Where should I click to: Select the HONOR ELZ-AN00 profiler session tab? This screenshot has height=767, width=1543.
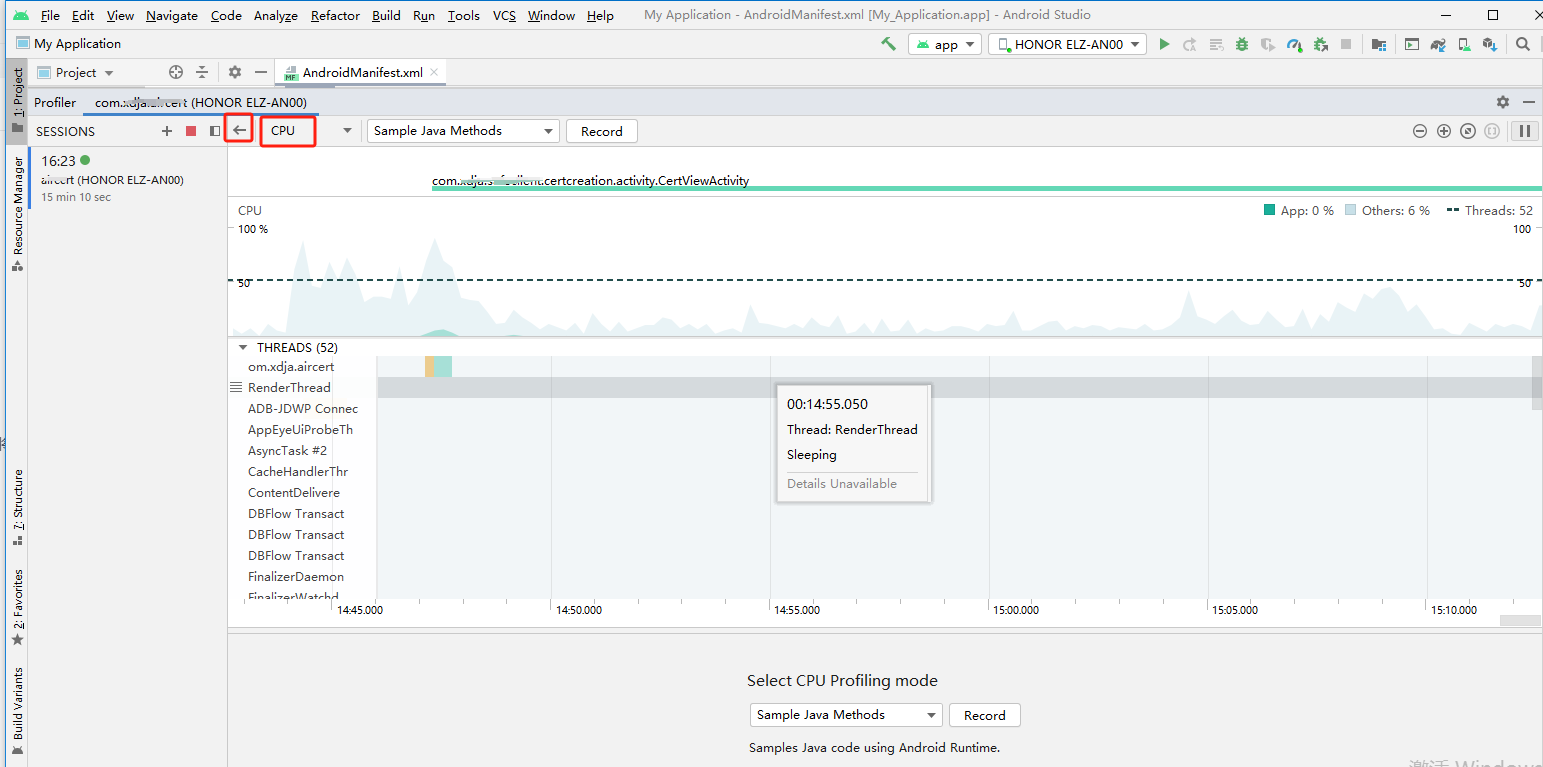point(200,102)
